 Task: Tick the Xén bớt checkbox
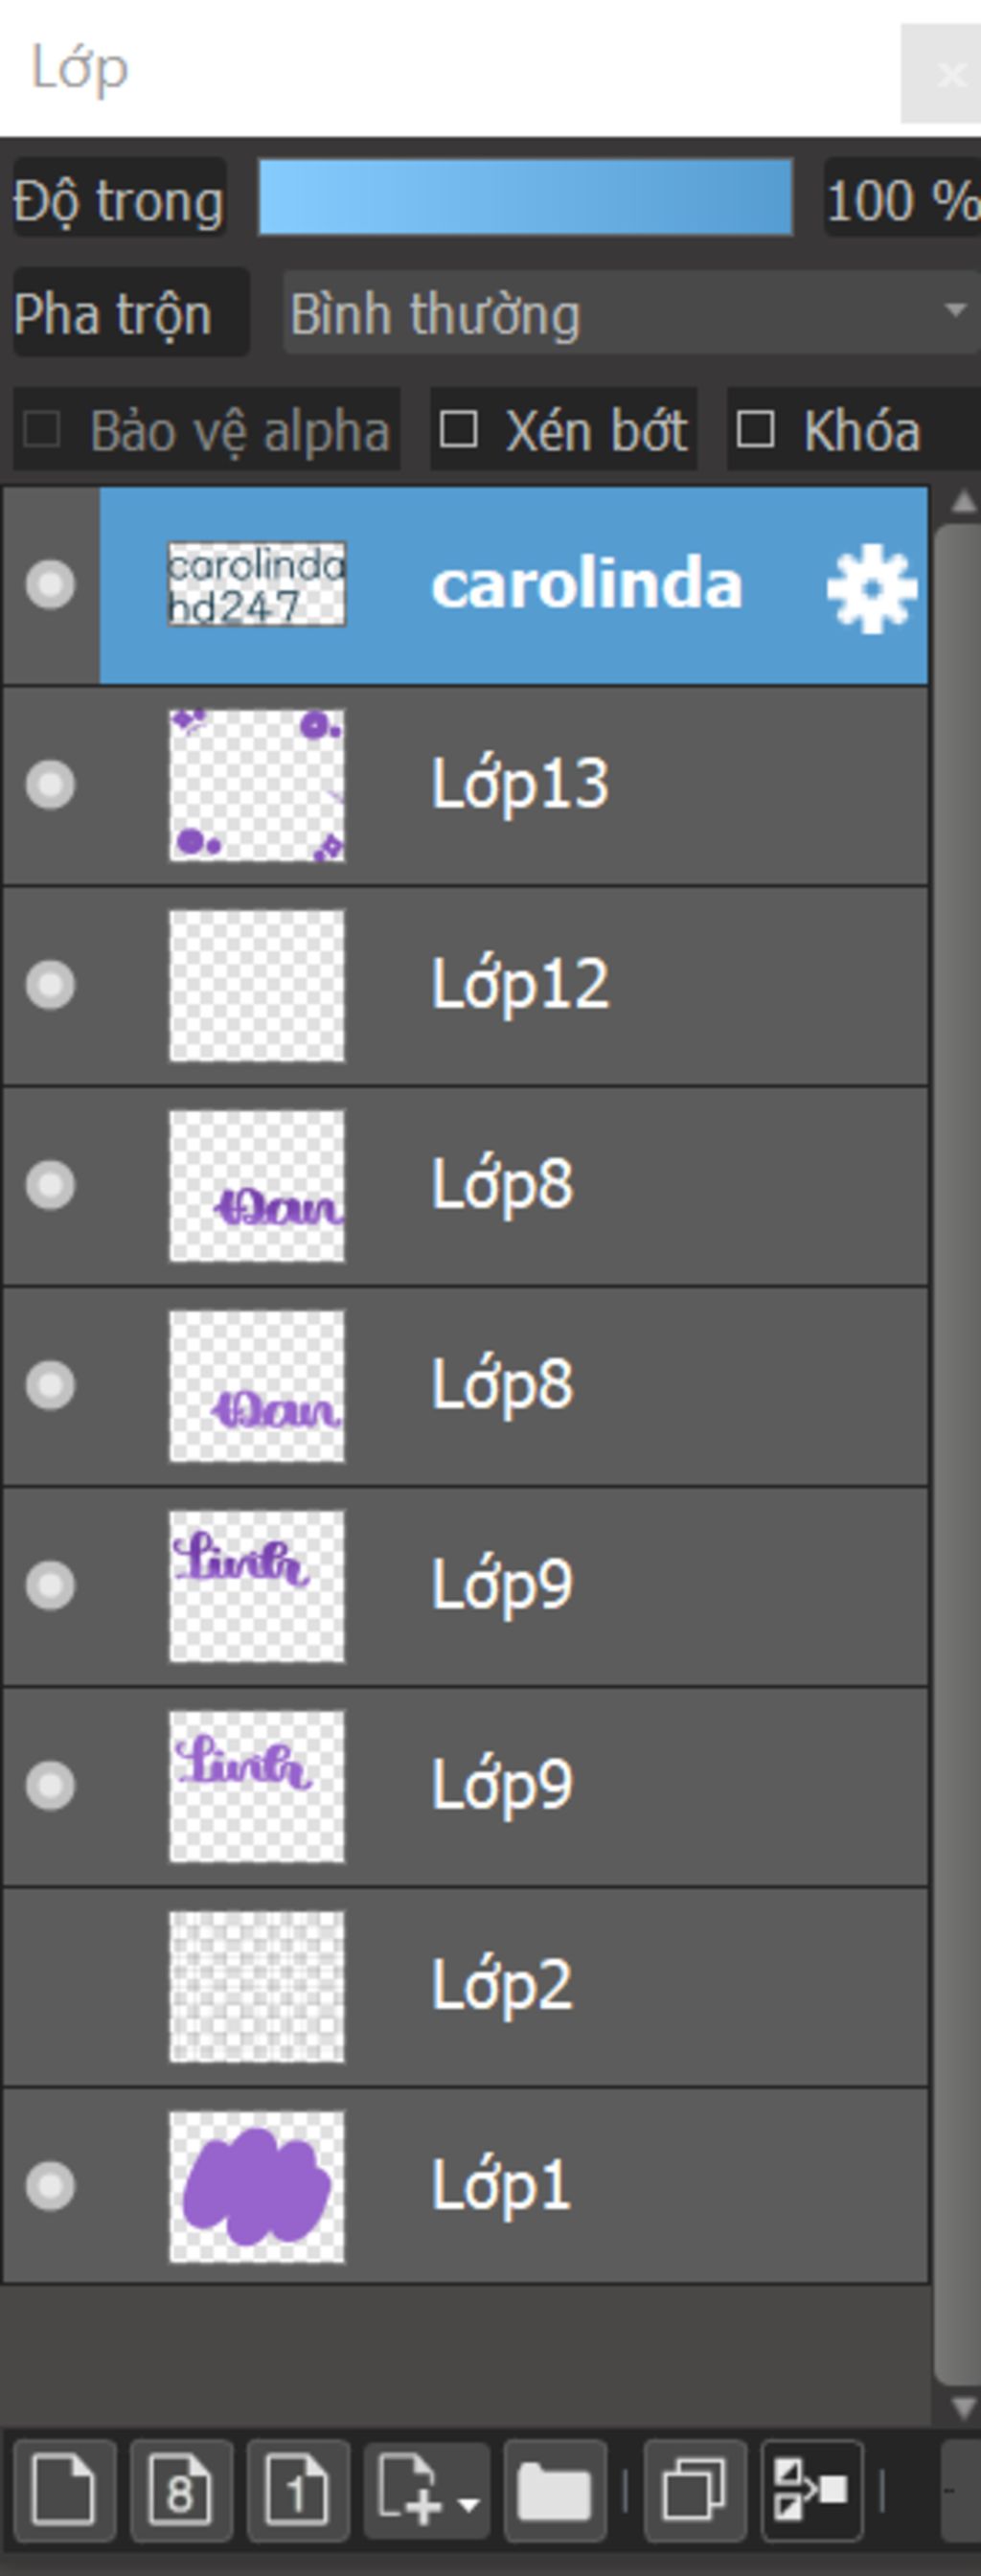point(458,430)
